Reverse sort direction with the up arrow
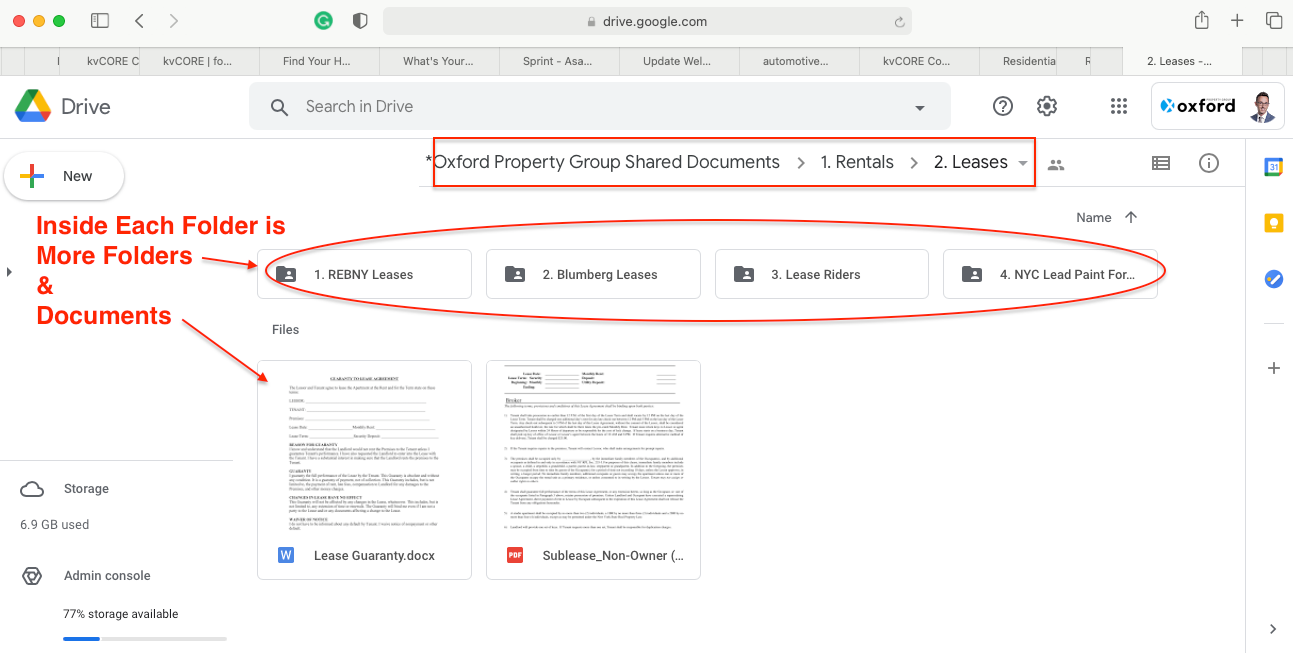 (x=1131, y=217)
